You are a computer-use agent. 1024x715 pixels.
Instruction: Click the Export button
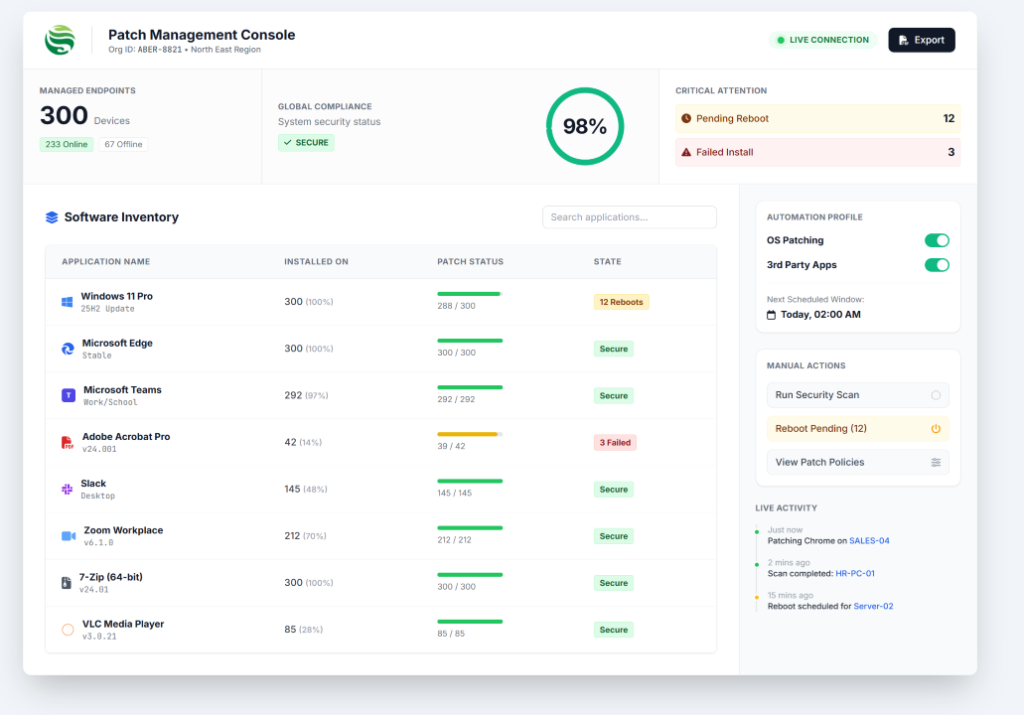(x=921, y=39)
